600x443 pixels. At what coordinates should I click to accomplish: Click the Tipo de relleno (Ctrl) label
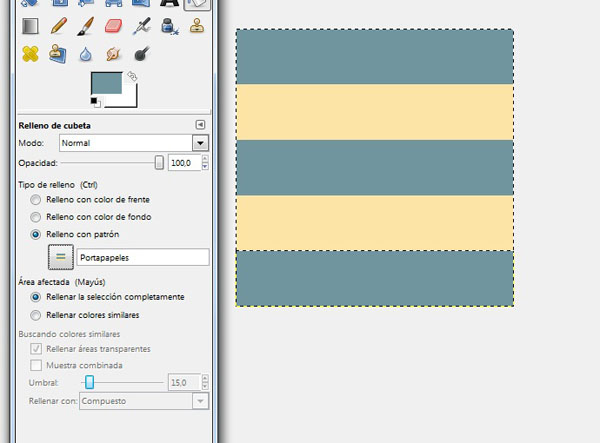pos(58,185)
